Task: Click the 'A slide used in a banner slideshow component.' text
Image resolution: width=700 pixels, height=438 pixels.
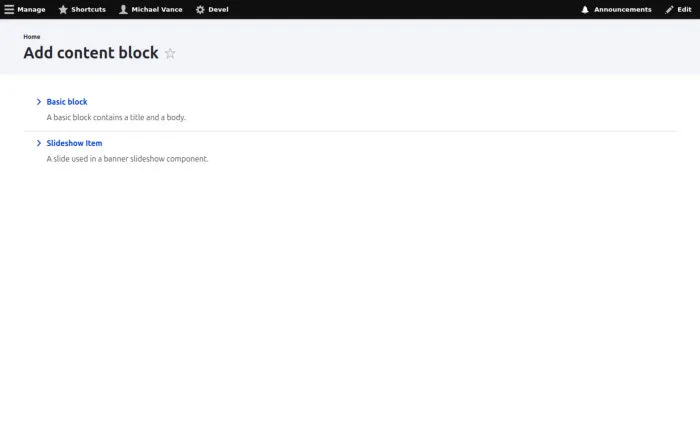Action: [x=127, y=159]
